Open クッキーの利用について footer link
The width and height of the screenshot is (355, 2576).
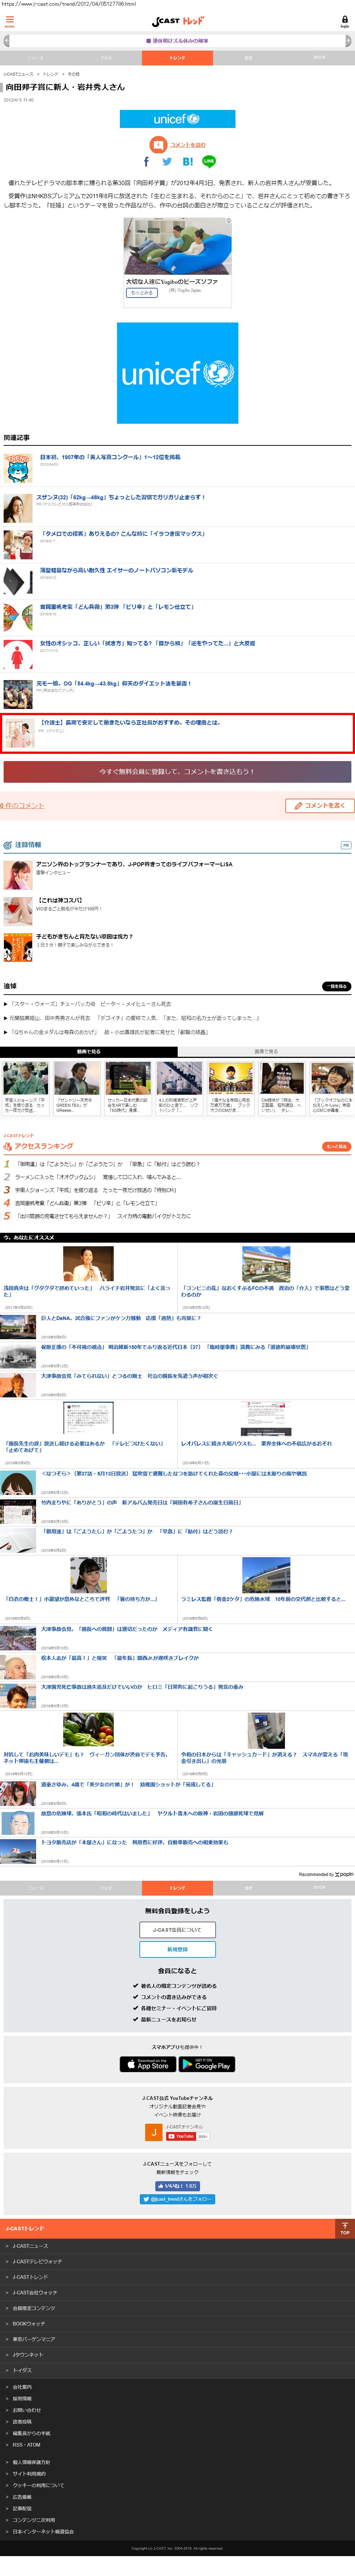pos(38,2485)
